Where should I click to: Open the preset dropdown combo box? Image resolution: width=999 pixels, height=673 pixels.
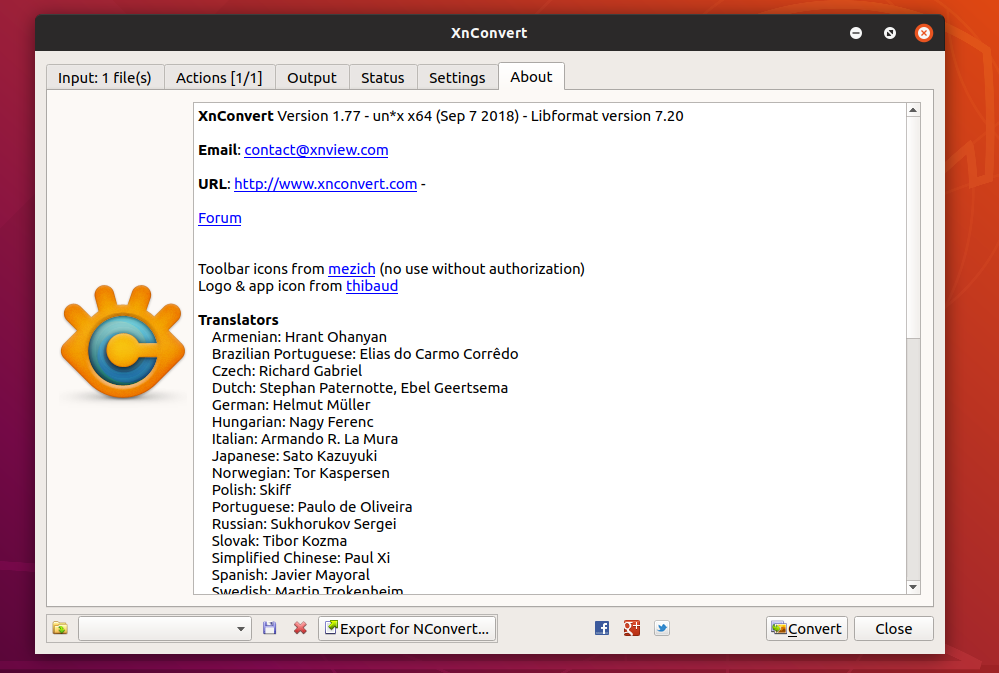[164, 628]
